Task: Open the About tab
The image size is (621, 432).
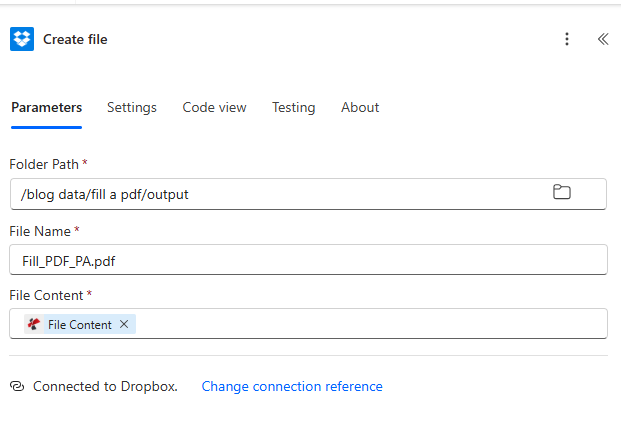Action: coord(360,107)
